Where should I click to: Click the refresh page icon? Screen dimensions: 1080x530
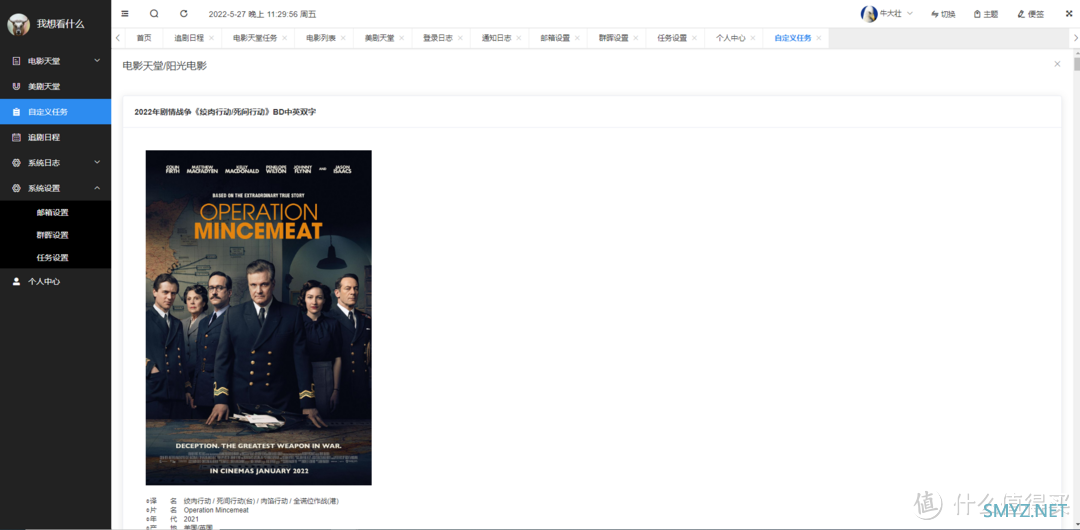[183, 13]
